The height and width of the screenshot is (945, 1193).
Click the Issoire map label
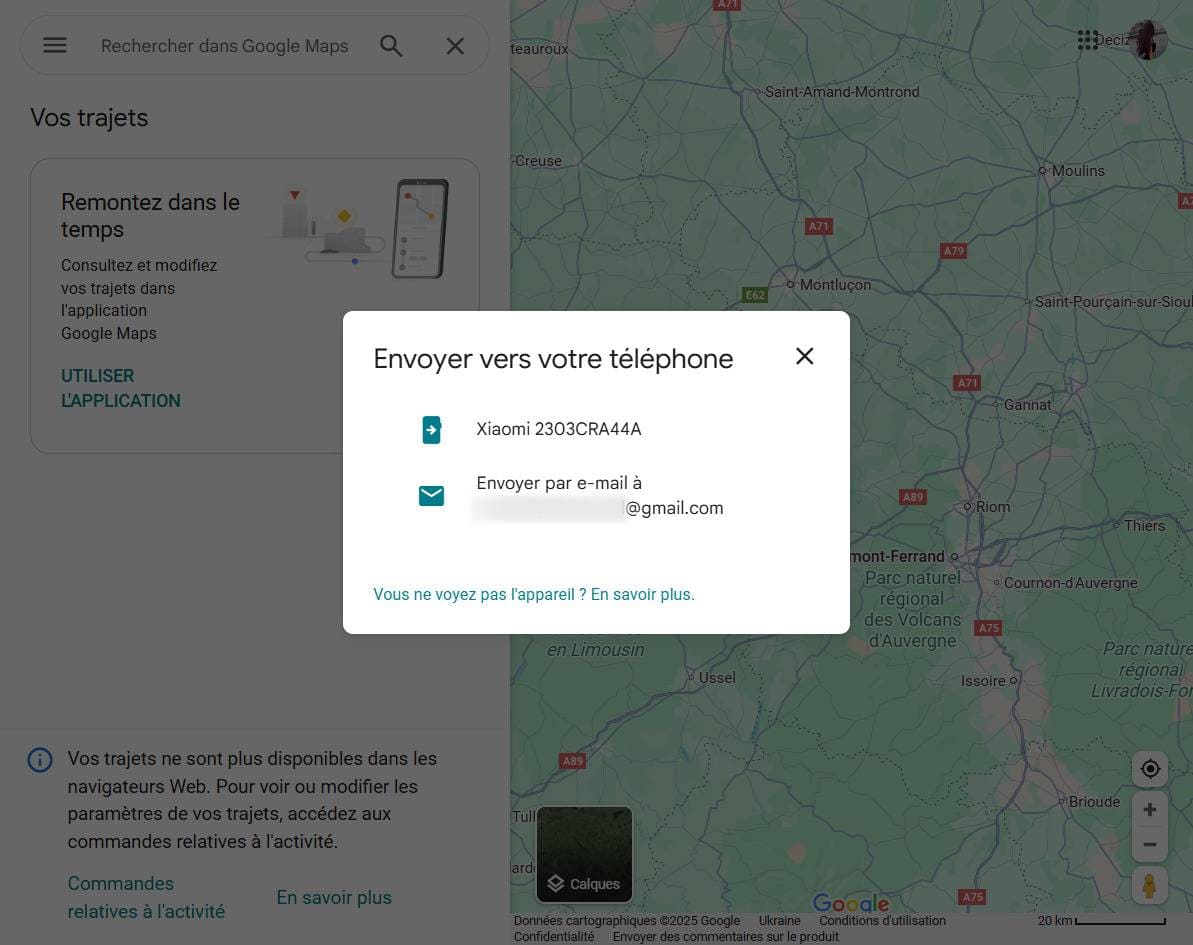tap(983, 681)
